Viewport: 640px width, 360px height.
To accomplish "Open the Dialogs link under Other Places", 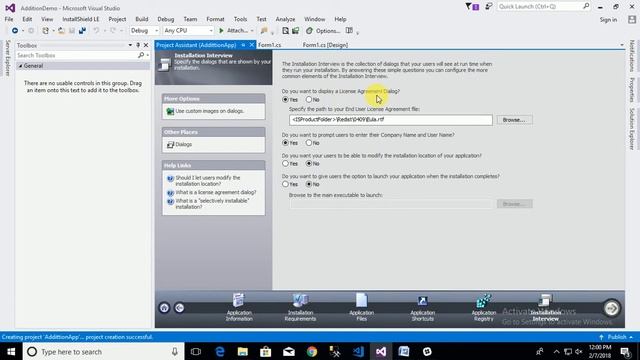I will pos(184,144).
